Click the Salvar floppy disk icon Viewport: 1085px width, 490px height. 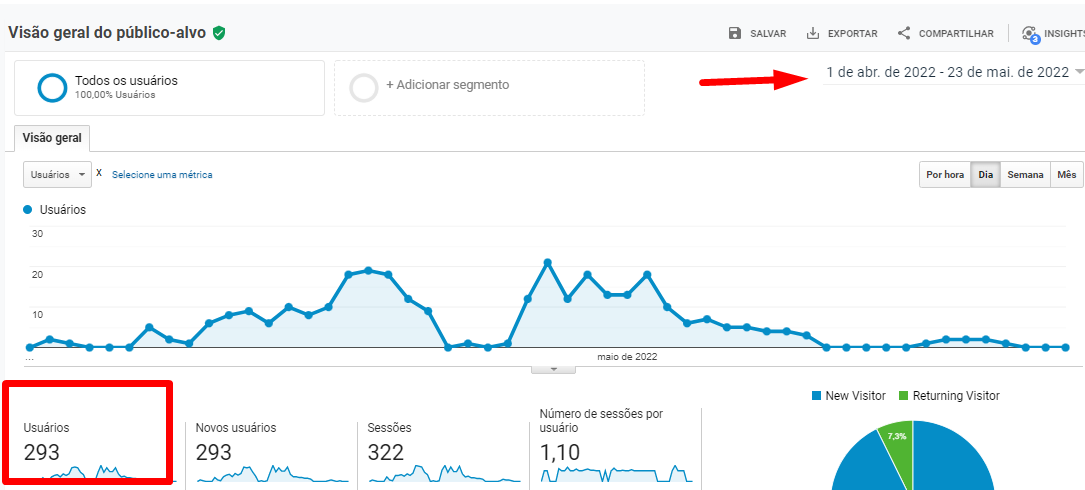(x=735, y=33)
